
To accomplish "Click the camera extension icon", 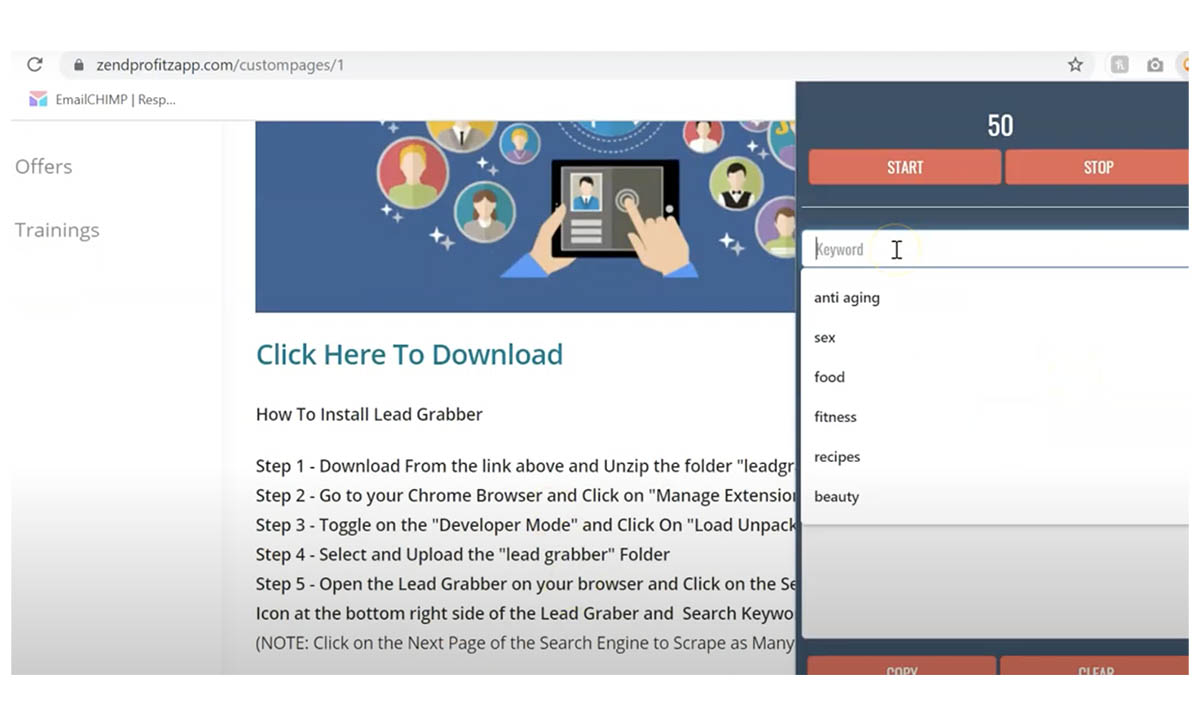I will click(x=1155, y=64).
